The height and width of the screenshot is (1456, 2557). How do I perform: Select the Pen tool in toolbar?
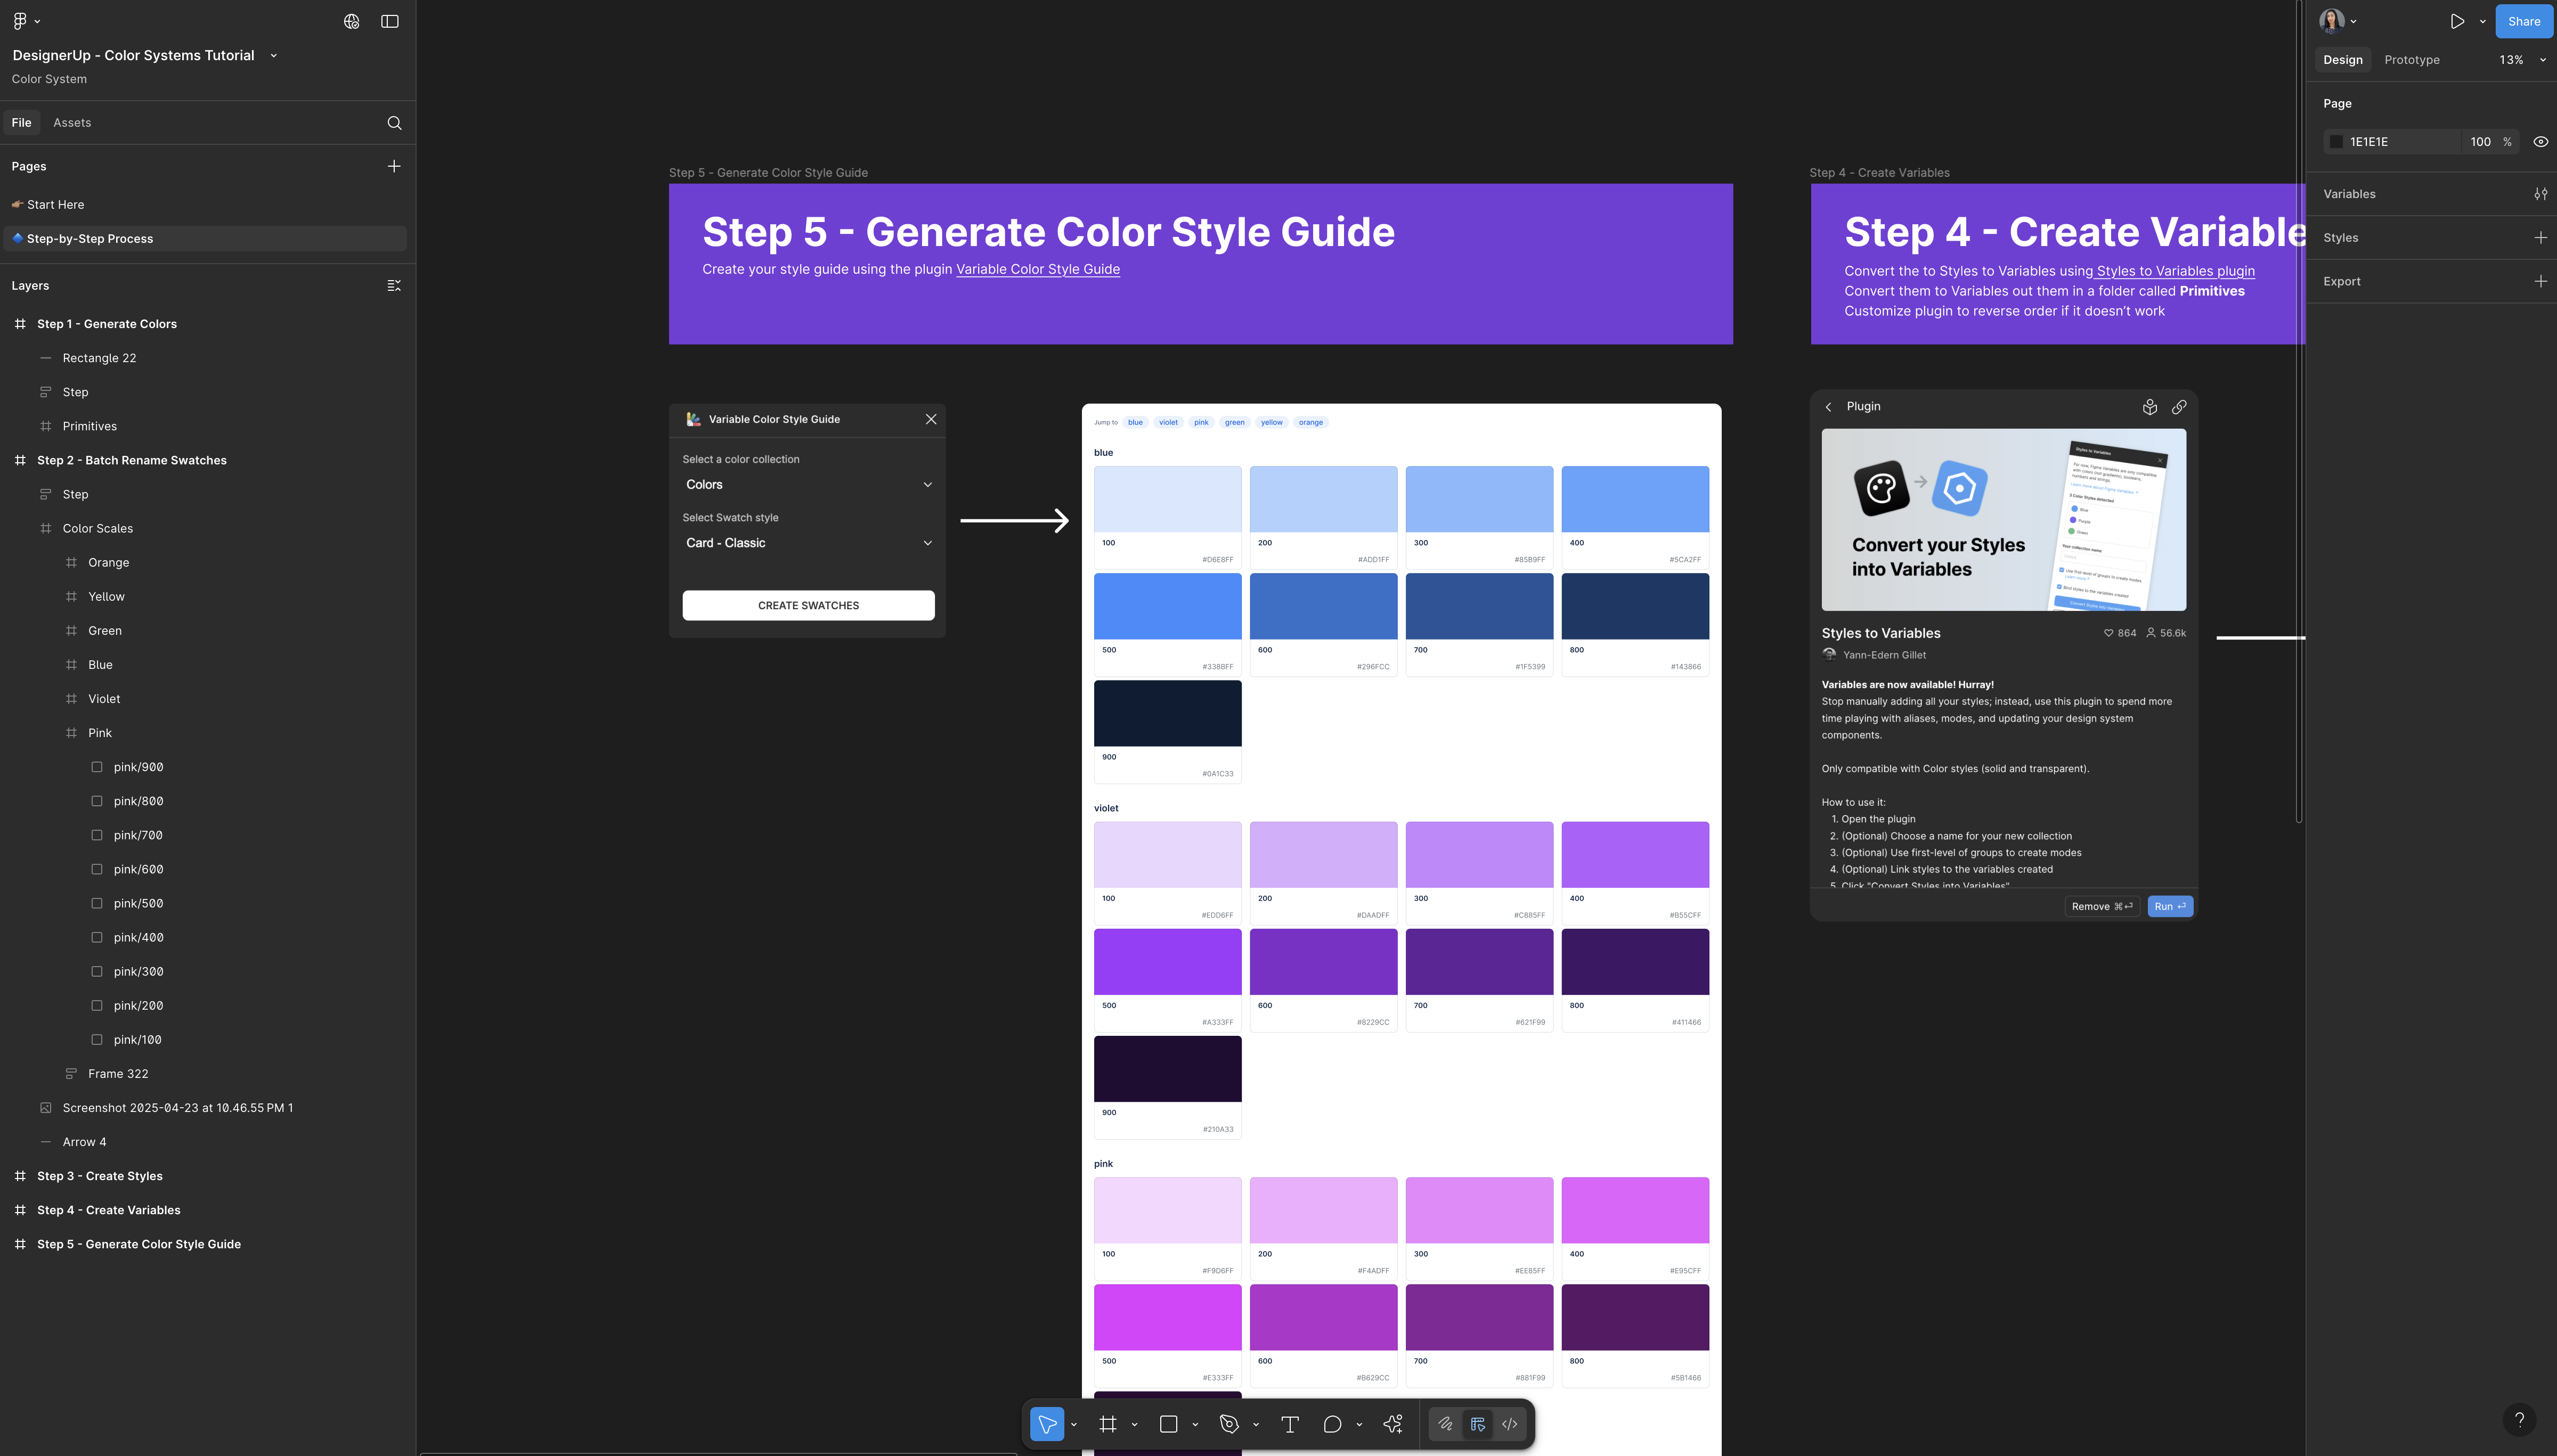click(x=1229, y=1424)
